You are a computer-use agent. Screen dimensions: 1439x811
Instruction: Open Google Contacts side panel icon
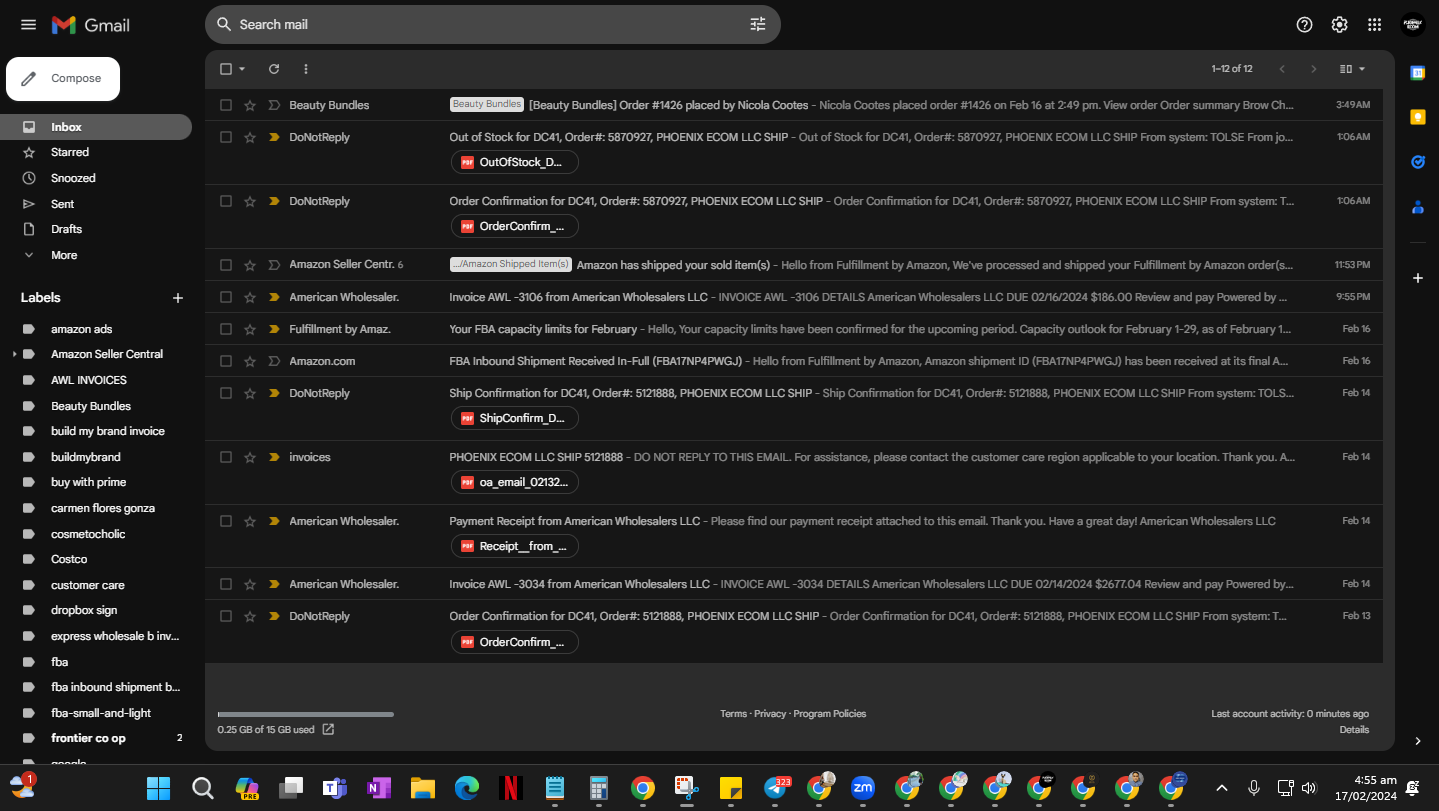pyautogui.click(x=1417, y=207)
